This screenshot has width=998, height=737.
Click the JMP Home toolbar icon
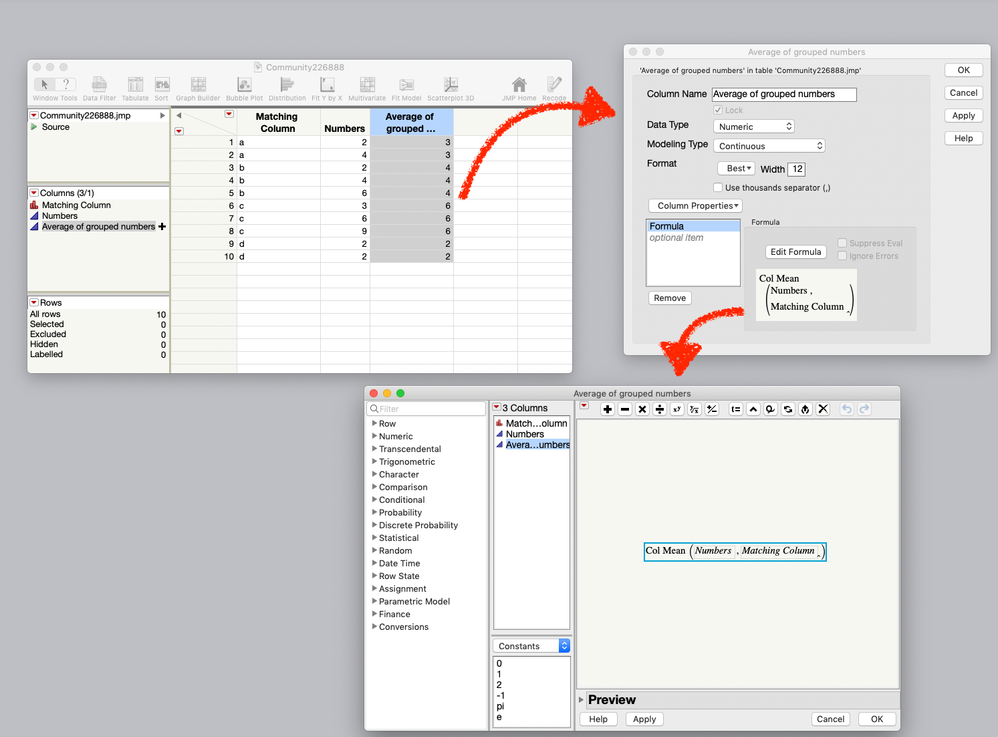click(x=519, y=88)
